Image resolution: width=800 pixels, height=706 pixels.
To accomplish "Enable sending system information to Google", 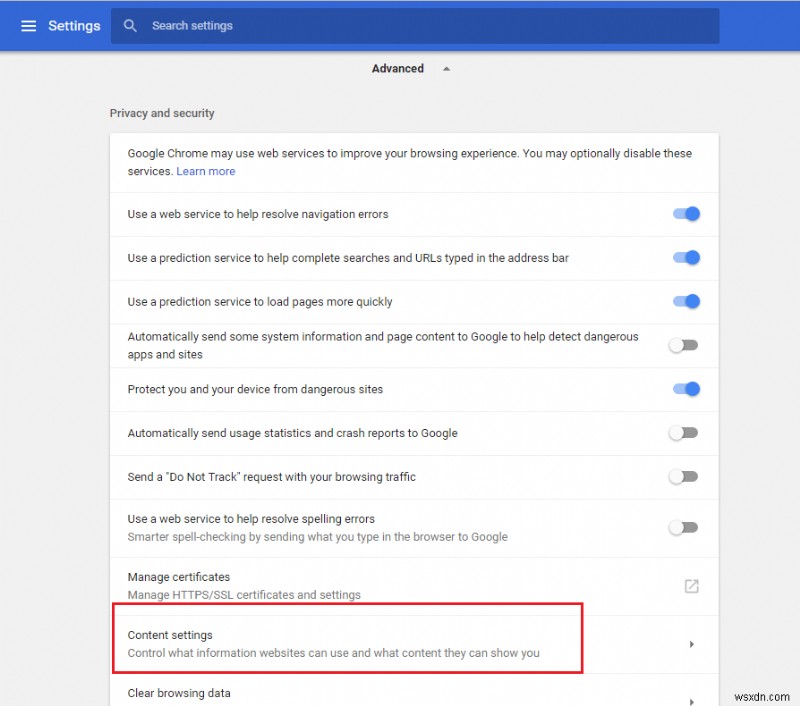I will click(684, 345).
